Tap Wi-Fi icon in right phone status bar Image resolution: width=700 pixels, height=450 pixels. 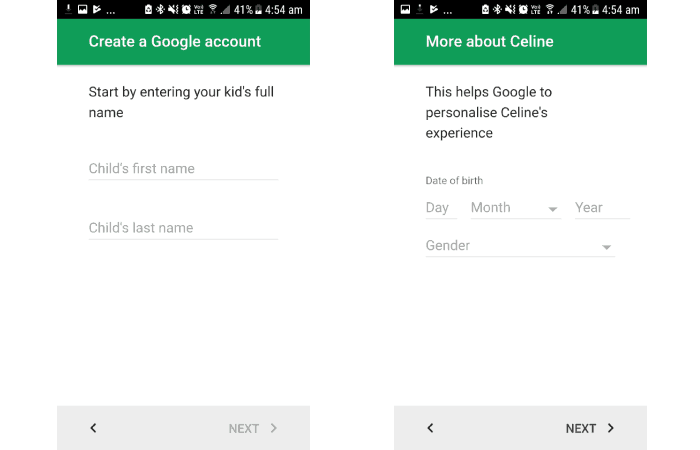pyautogui.click(x=550, y=9)
